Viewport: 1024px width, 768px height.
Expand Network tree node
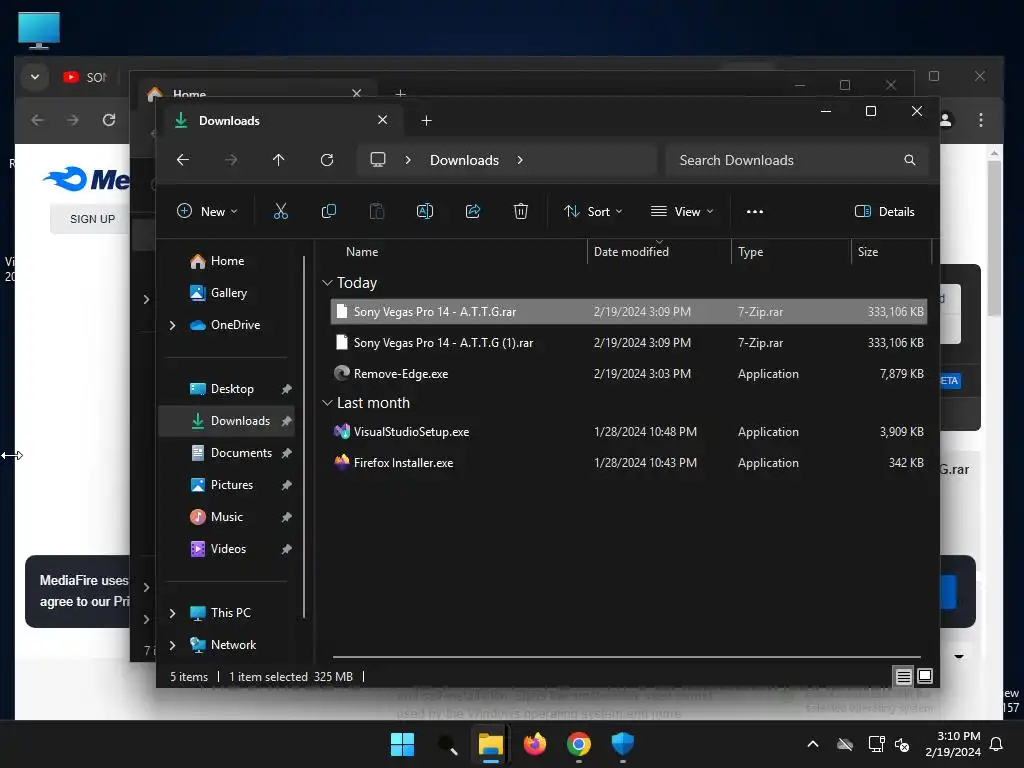[172, 645]
